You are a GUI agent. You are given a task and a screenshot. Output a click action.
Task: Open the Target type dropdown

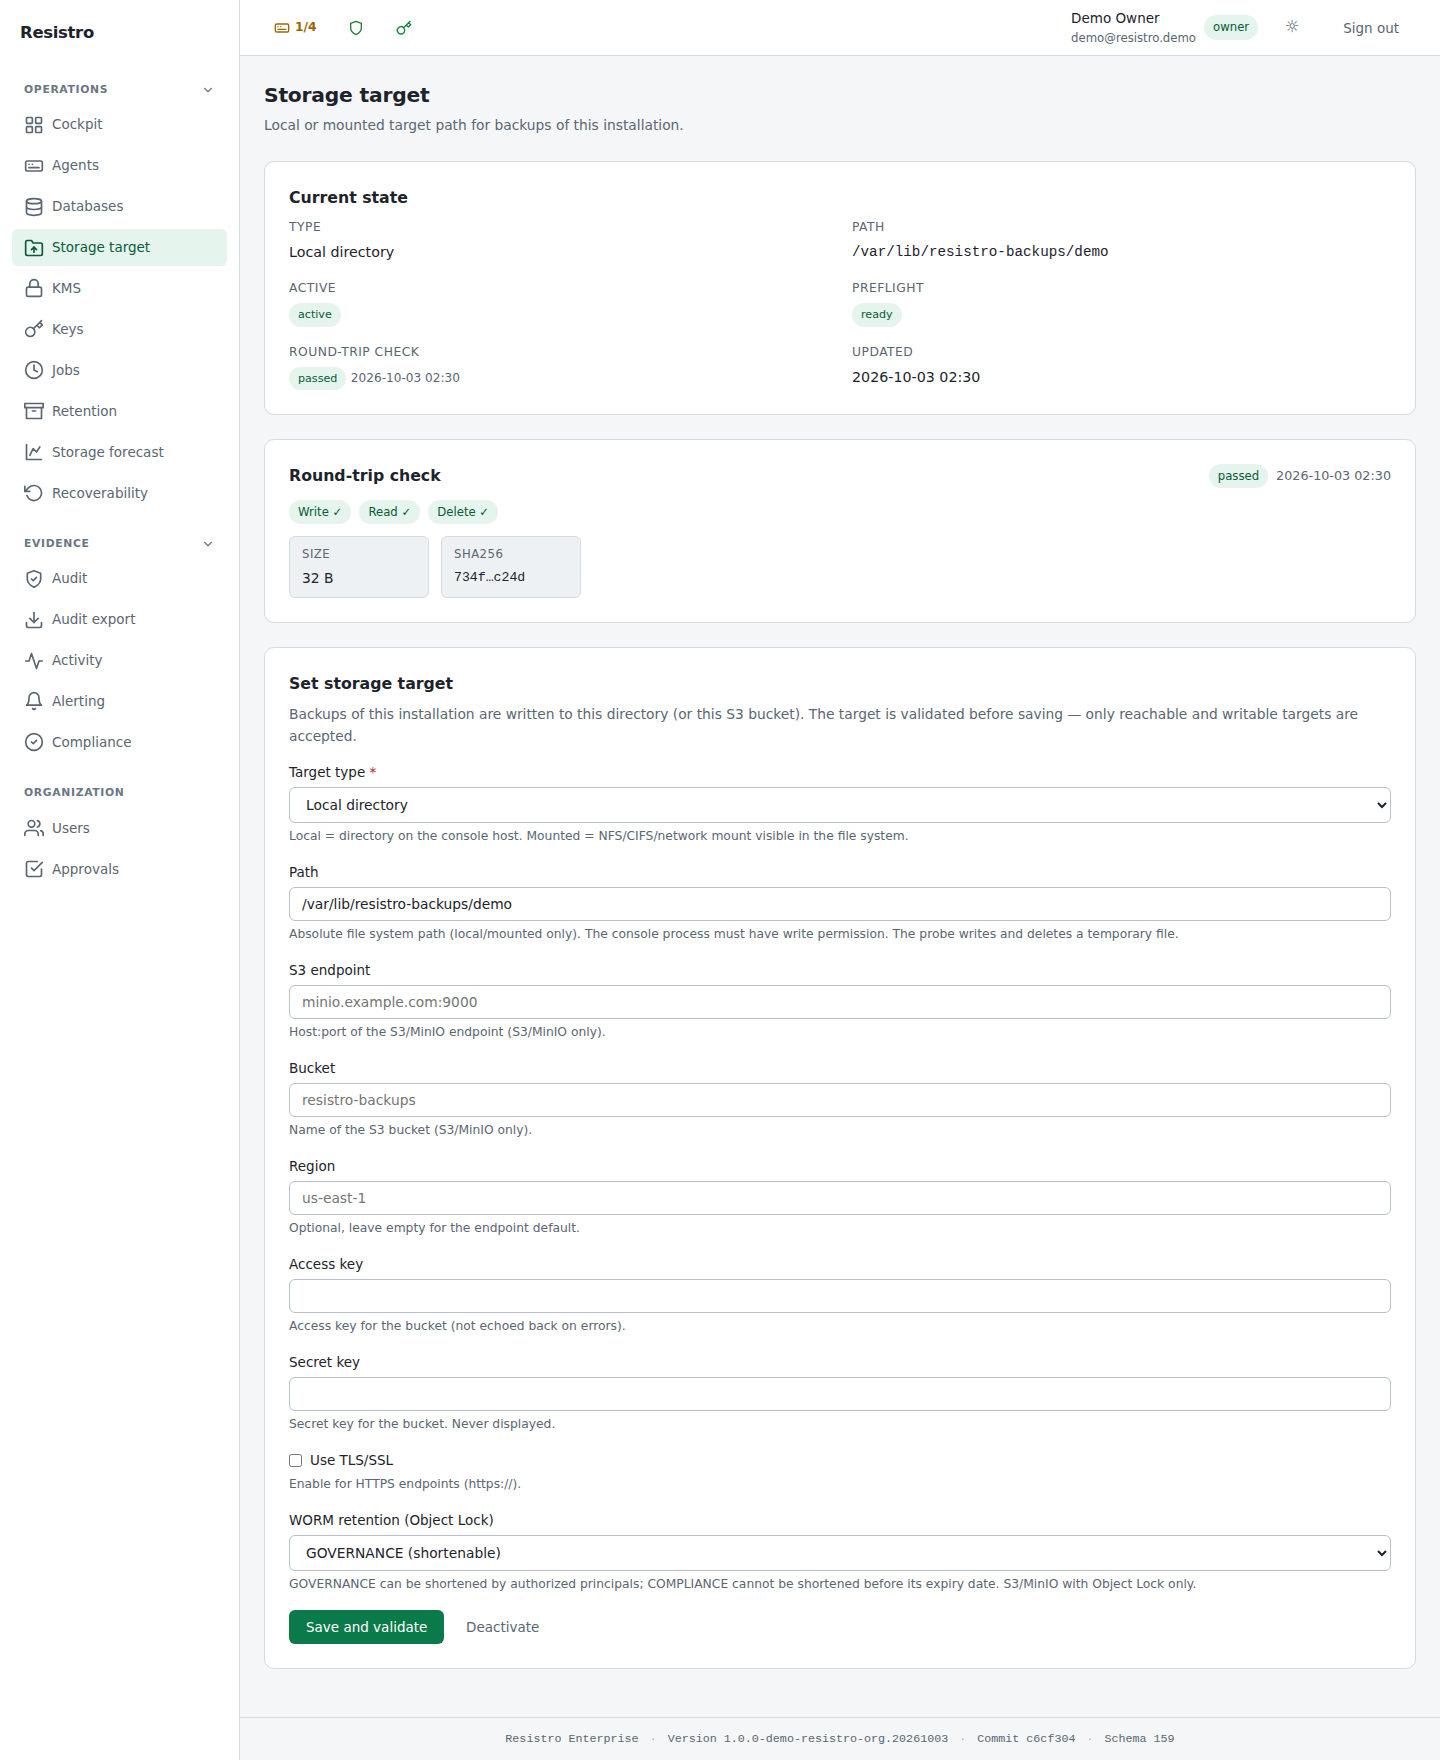(x=840, y=805)
